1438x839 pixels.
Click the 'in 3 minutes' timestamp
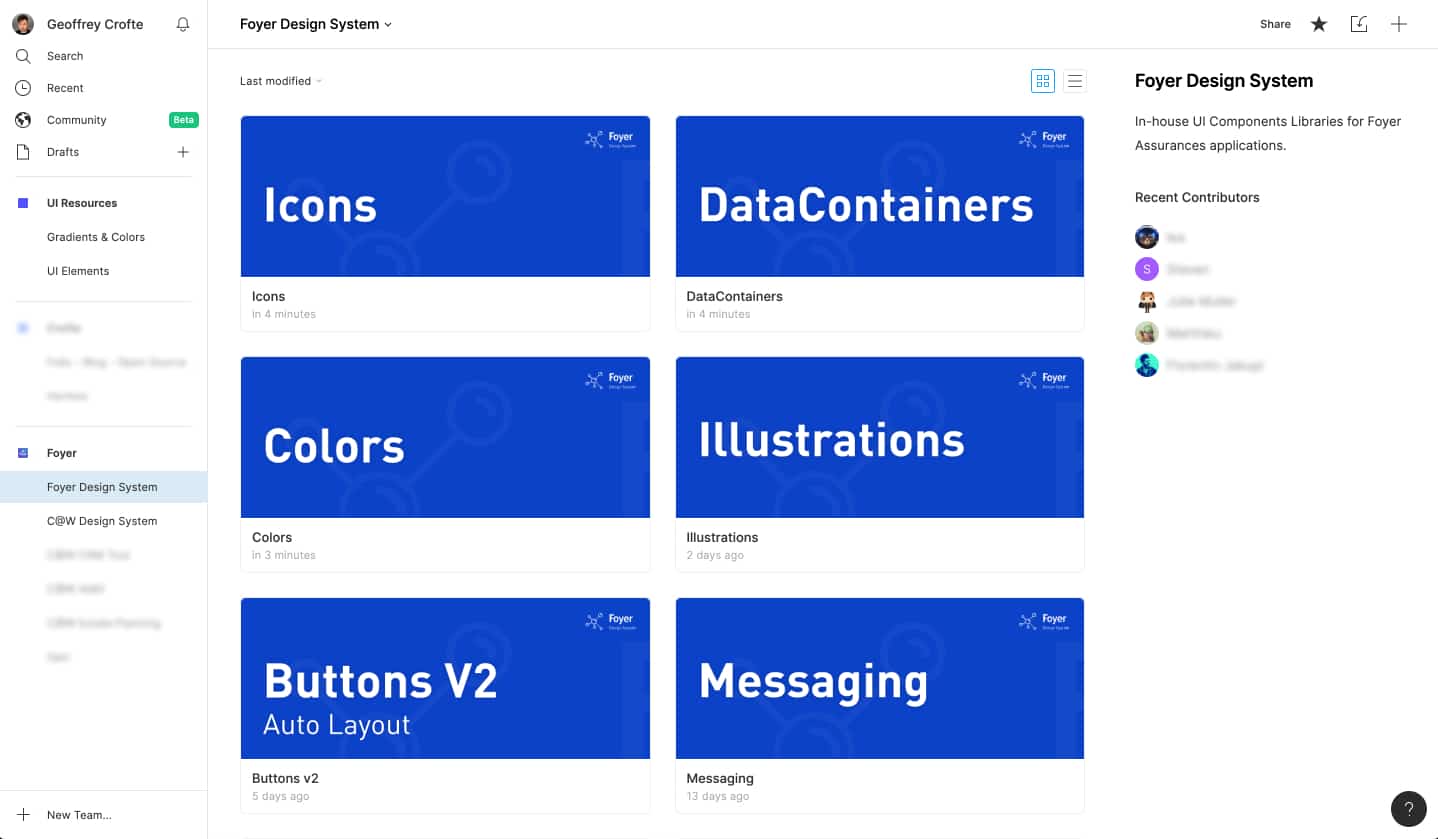[x=284, y=555]
